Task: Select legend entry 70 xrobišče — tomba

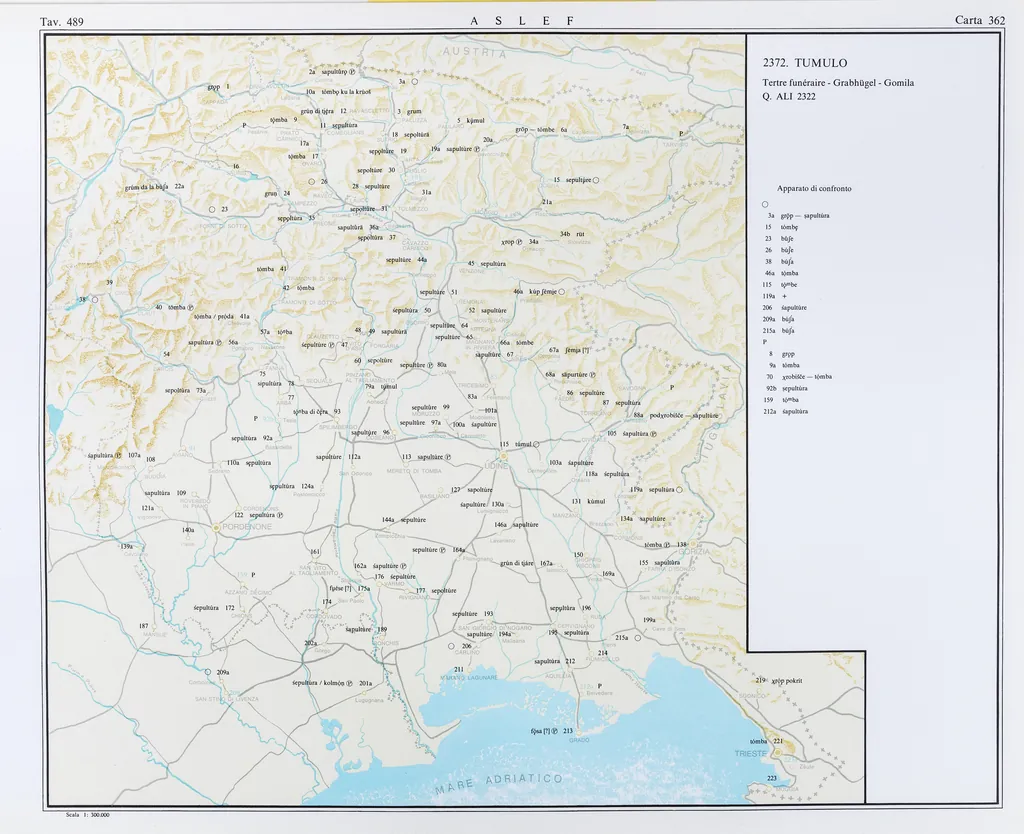Action: point(798,376)
